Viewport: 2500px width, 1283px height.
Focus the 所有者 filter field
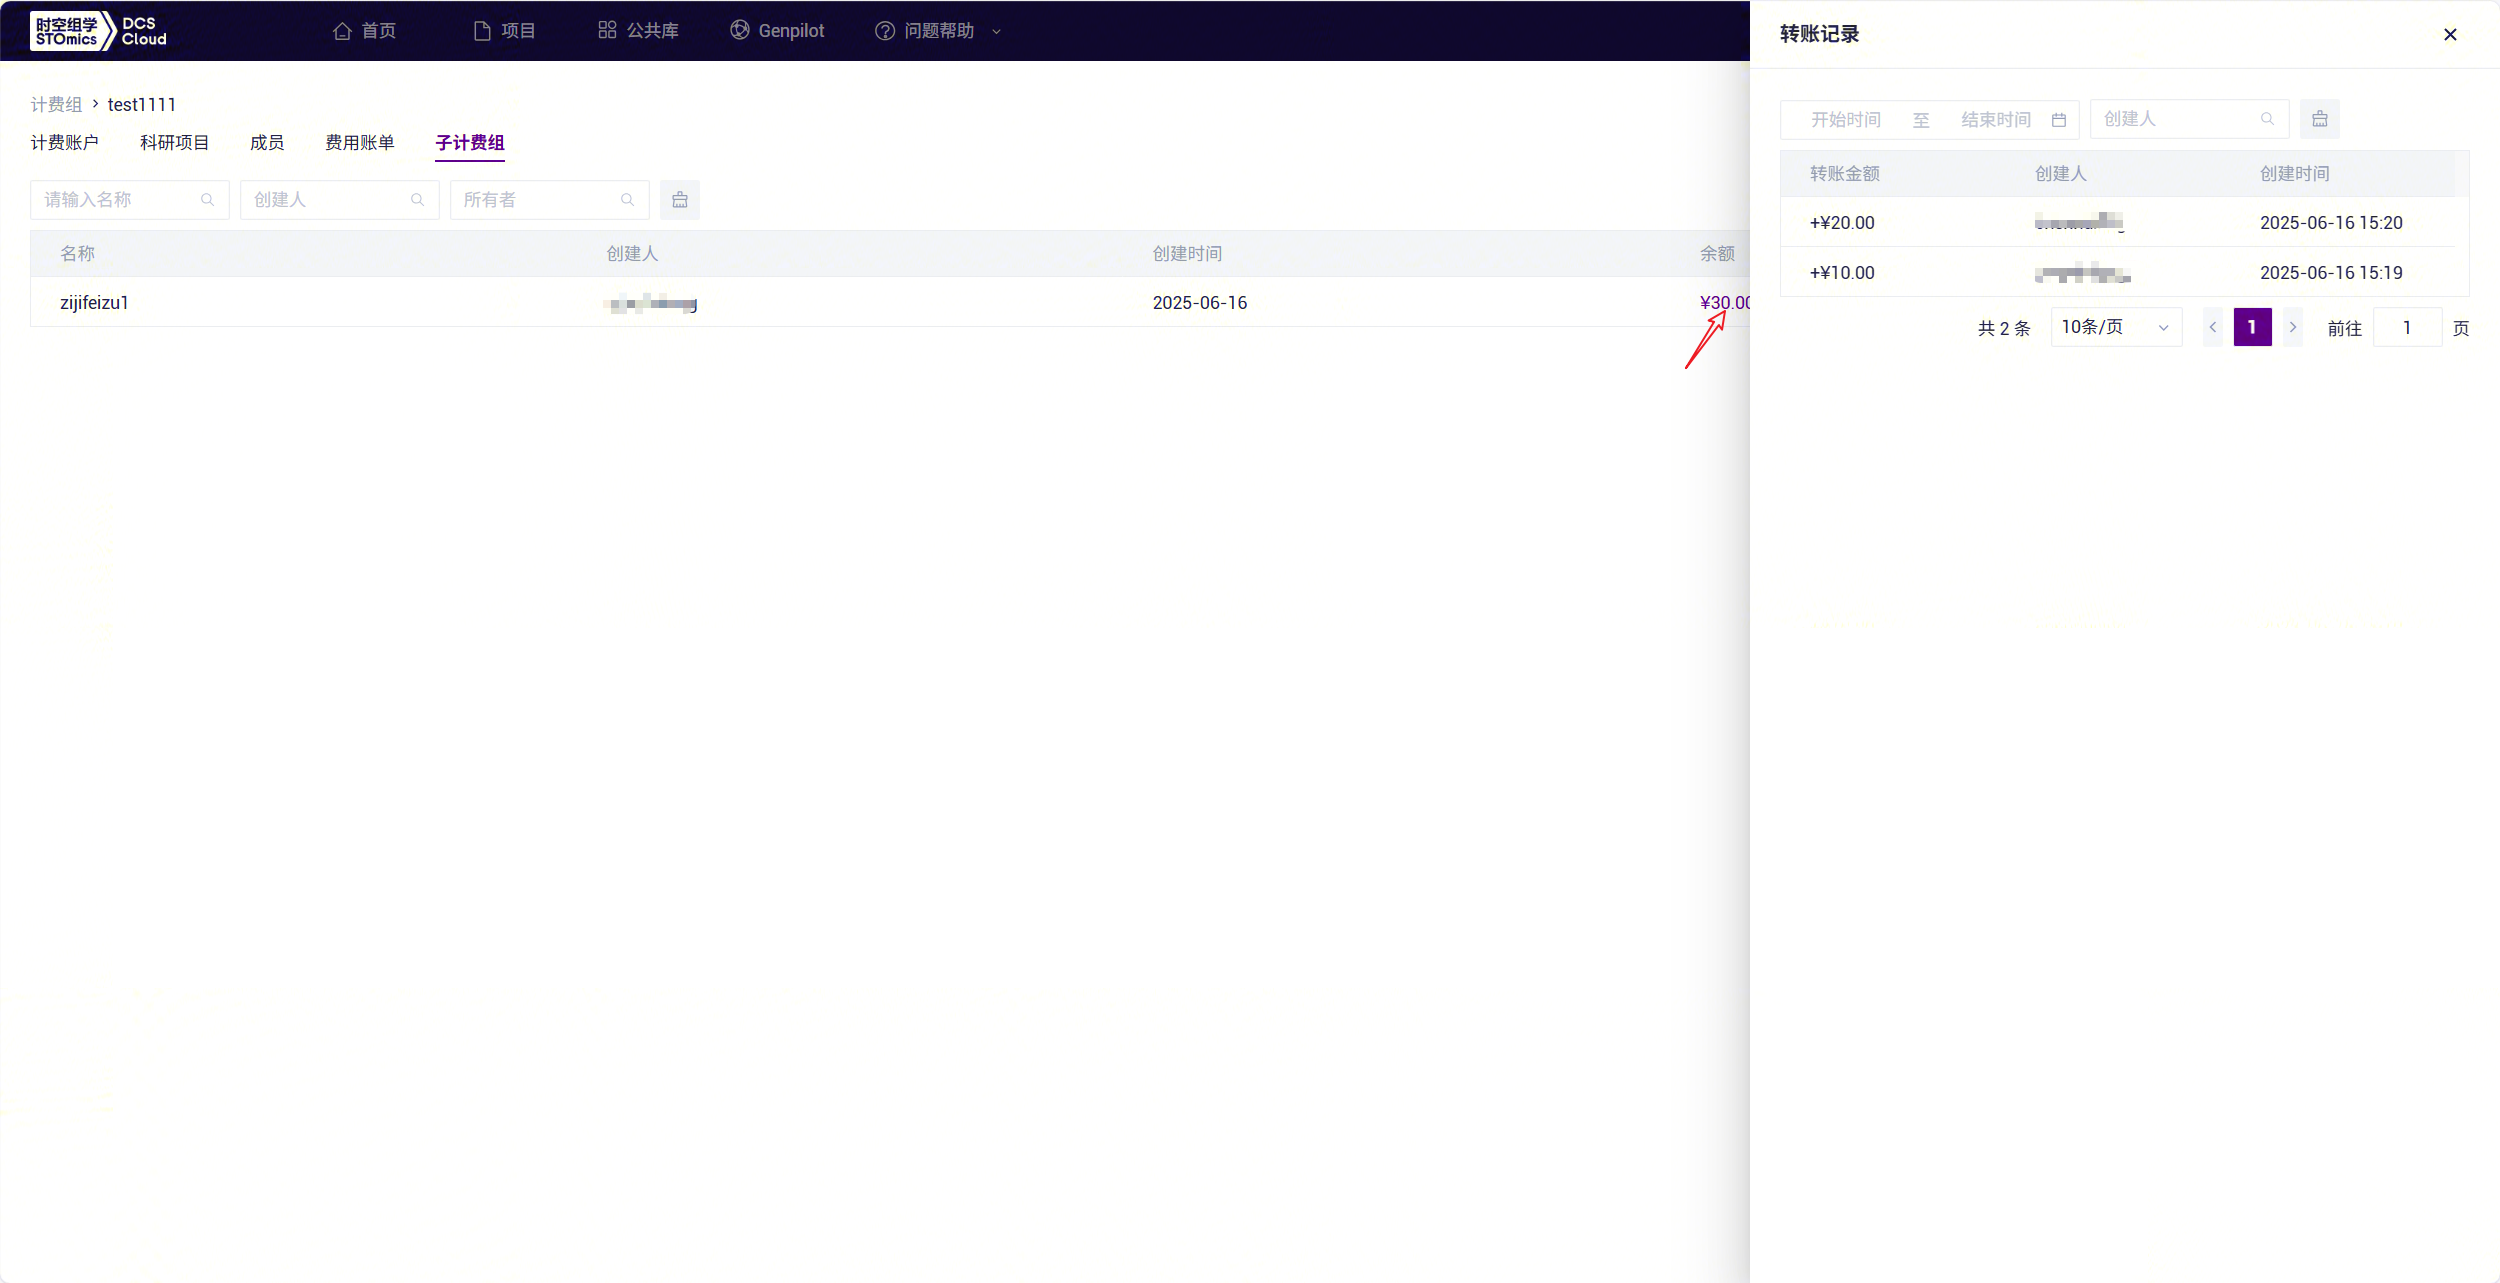pos(550,200)
